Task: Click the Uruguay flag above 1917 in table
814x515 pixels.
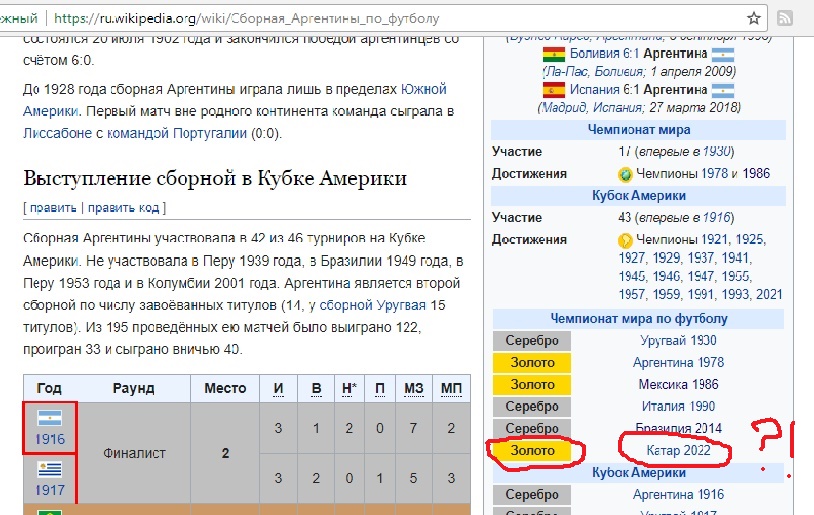Action: pos(50,469)
